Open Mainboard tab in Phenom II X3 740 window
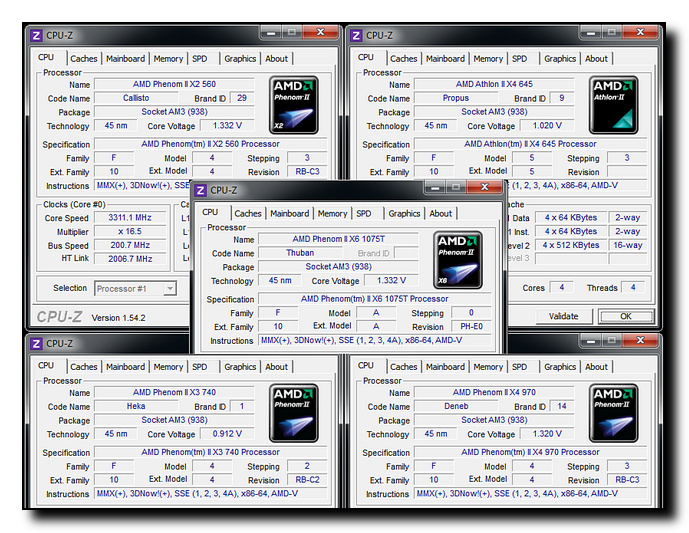Viewport: 689px width, 533px height. (125, 367)
